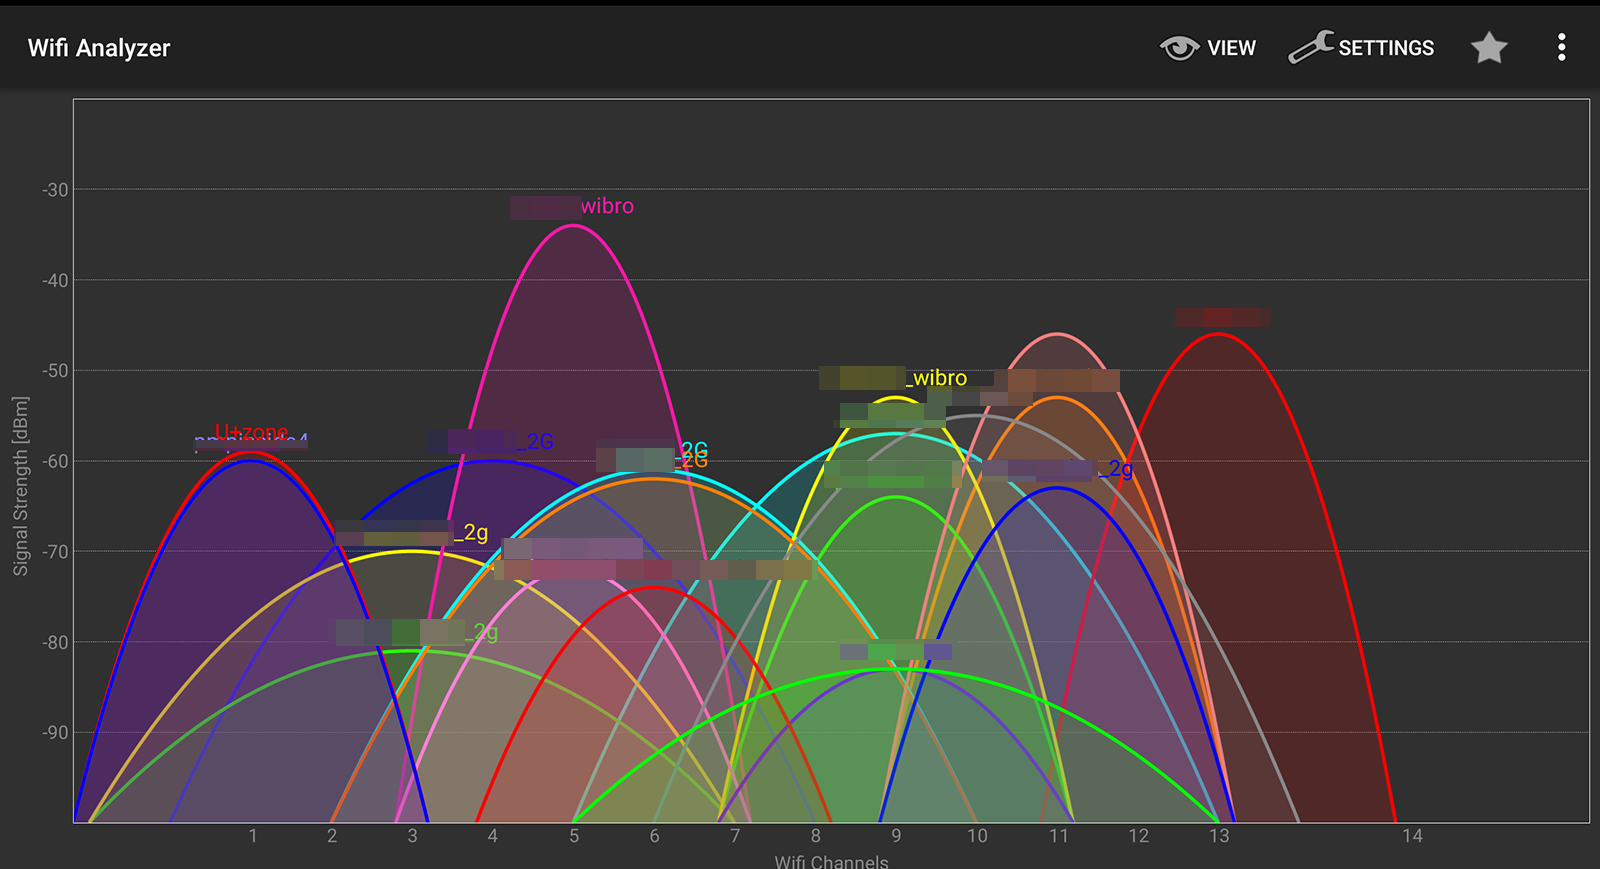
Task: Click channel 14 on the axis
Action: [x=1412, y=836]
